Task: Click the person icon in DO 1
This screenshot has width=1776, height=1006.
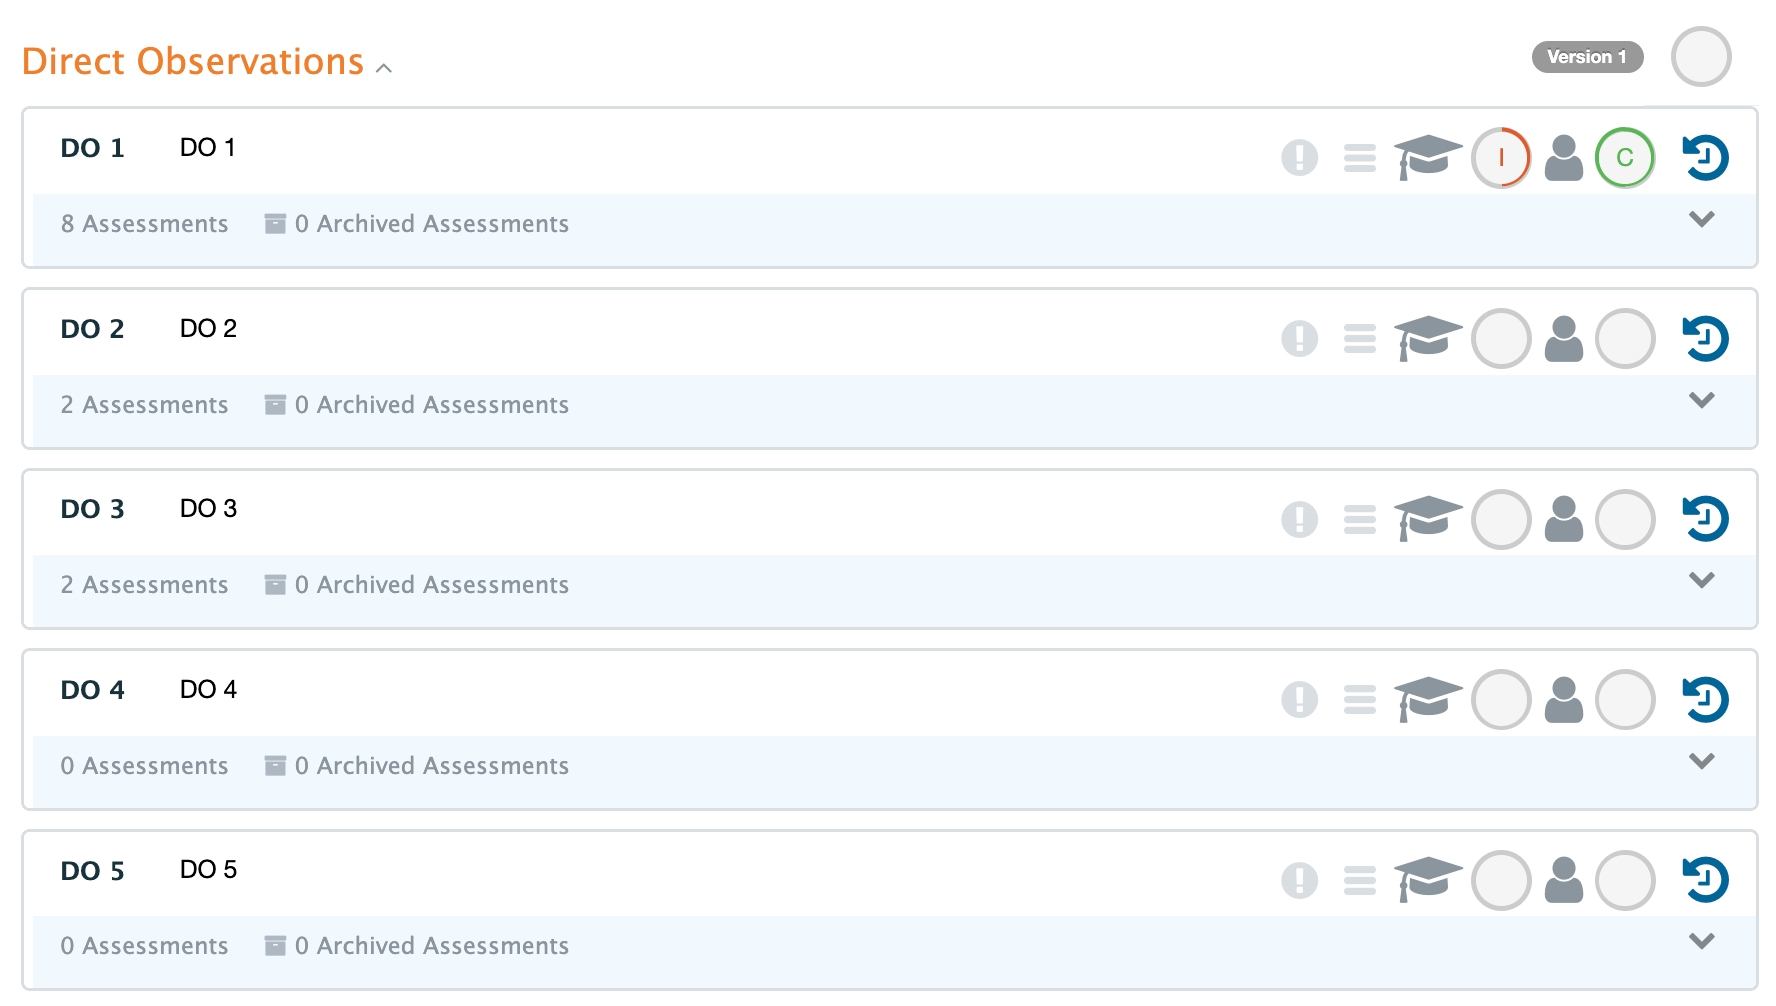Action: coord(1563,158)
